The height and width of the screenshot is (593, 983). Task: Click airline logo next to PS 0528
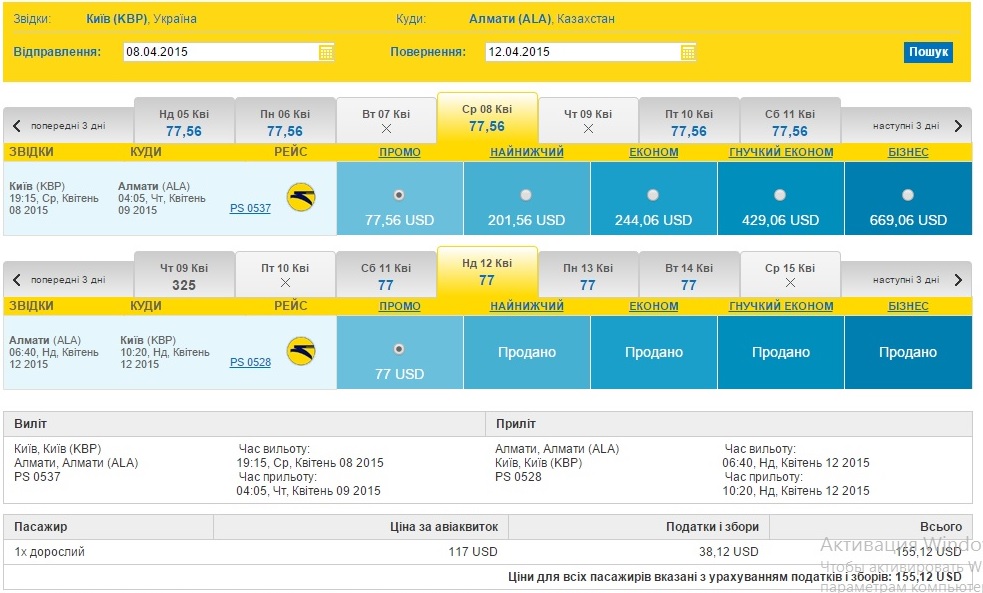[x=300, y=352]
